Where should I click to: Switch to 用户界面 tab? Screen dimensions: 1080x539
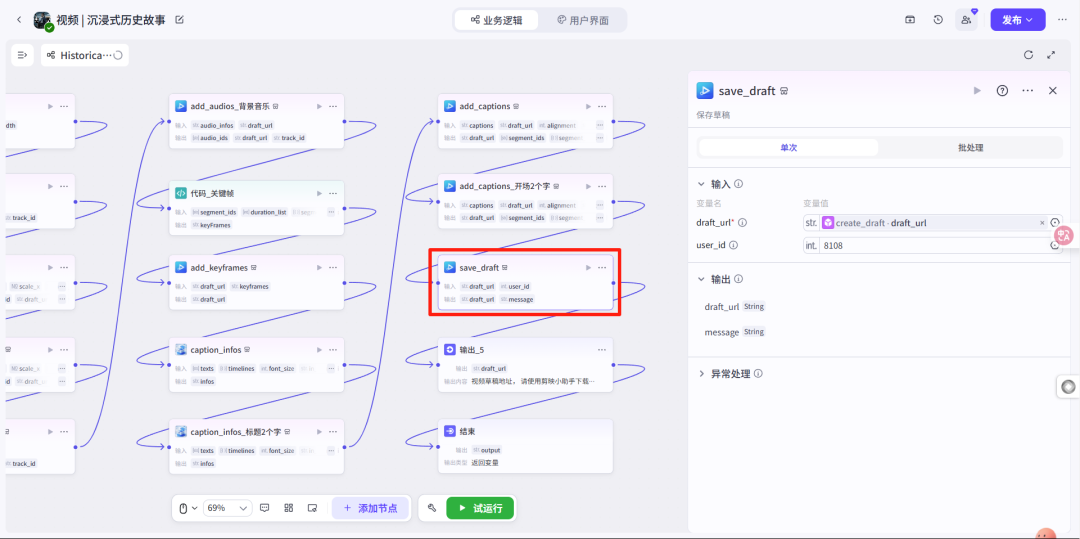point(583,20)
